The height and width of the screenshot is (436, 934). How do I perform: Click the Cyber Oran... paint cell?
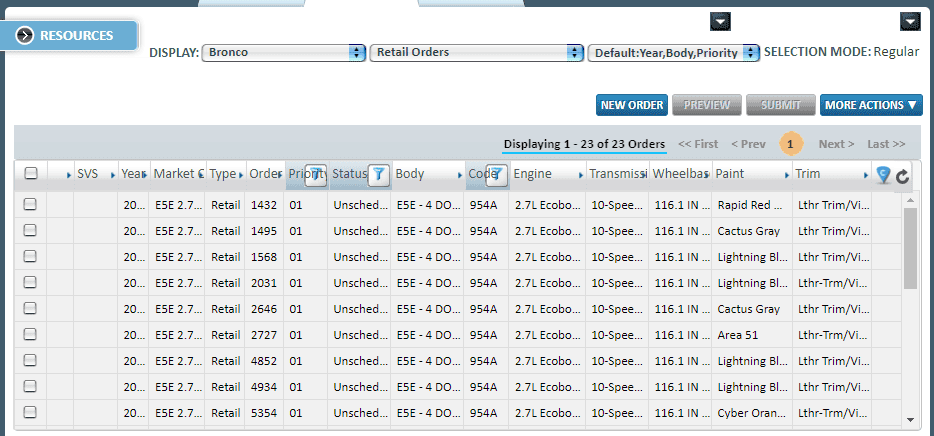click(752, 413)
